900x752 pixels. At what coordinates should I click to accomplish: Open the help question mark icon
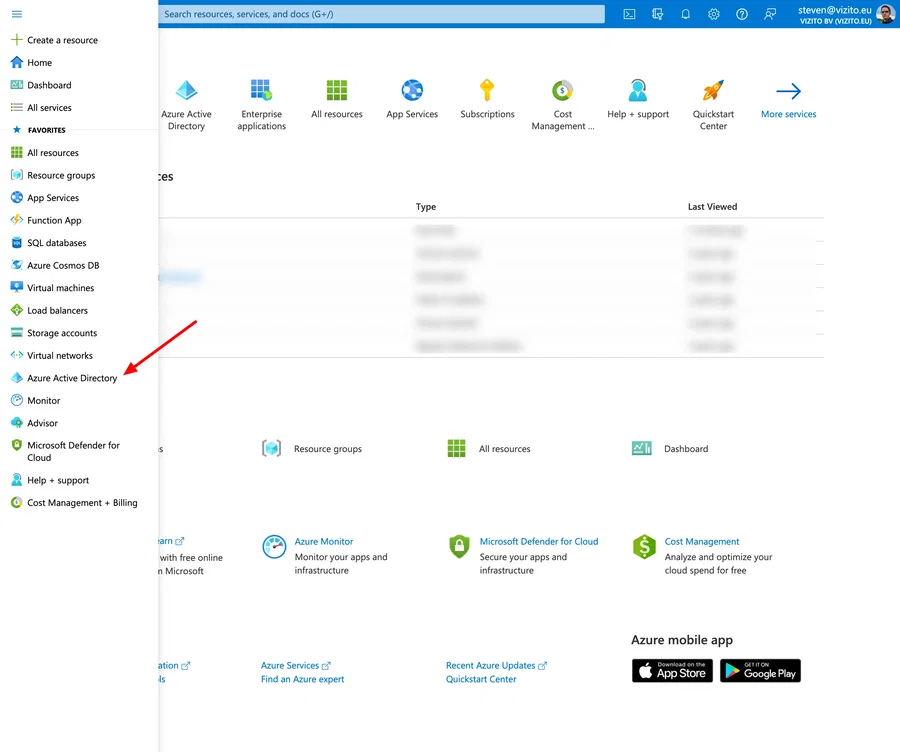click(741, 14)
